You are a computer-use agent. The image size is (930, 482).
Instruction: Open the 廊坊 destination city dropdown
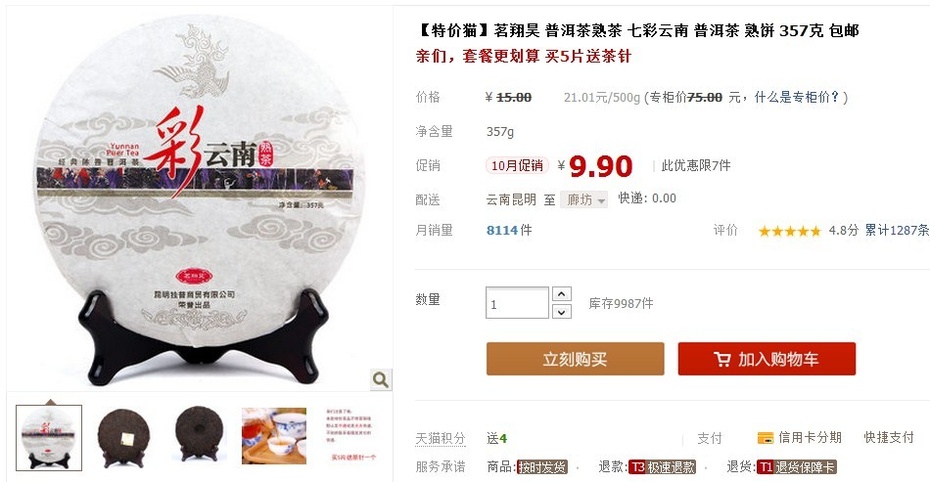pyautogui.click(x=584, y=200)
